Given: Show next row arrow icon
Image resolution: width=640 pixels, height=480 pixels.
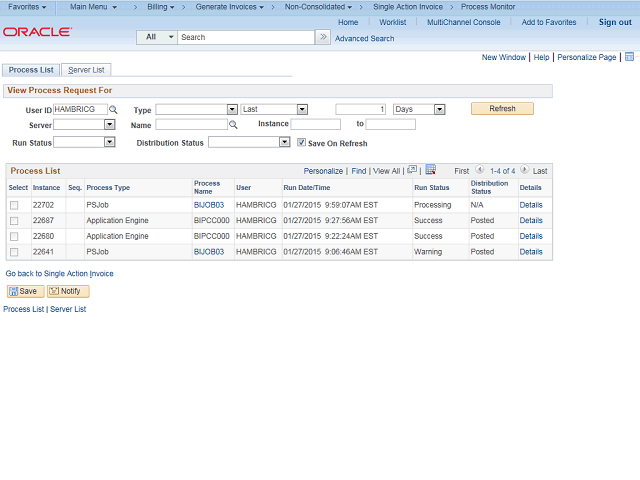Looking at the screenshot, I should click(x=524, y=169).
